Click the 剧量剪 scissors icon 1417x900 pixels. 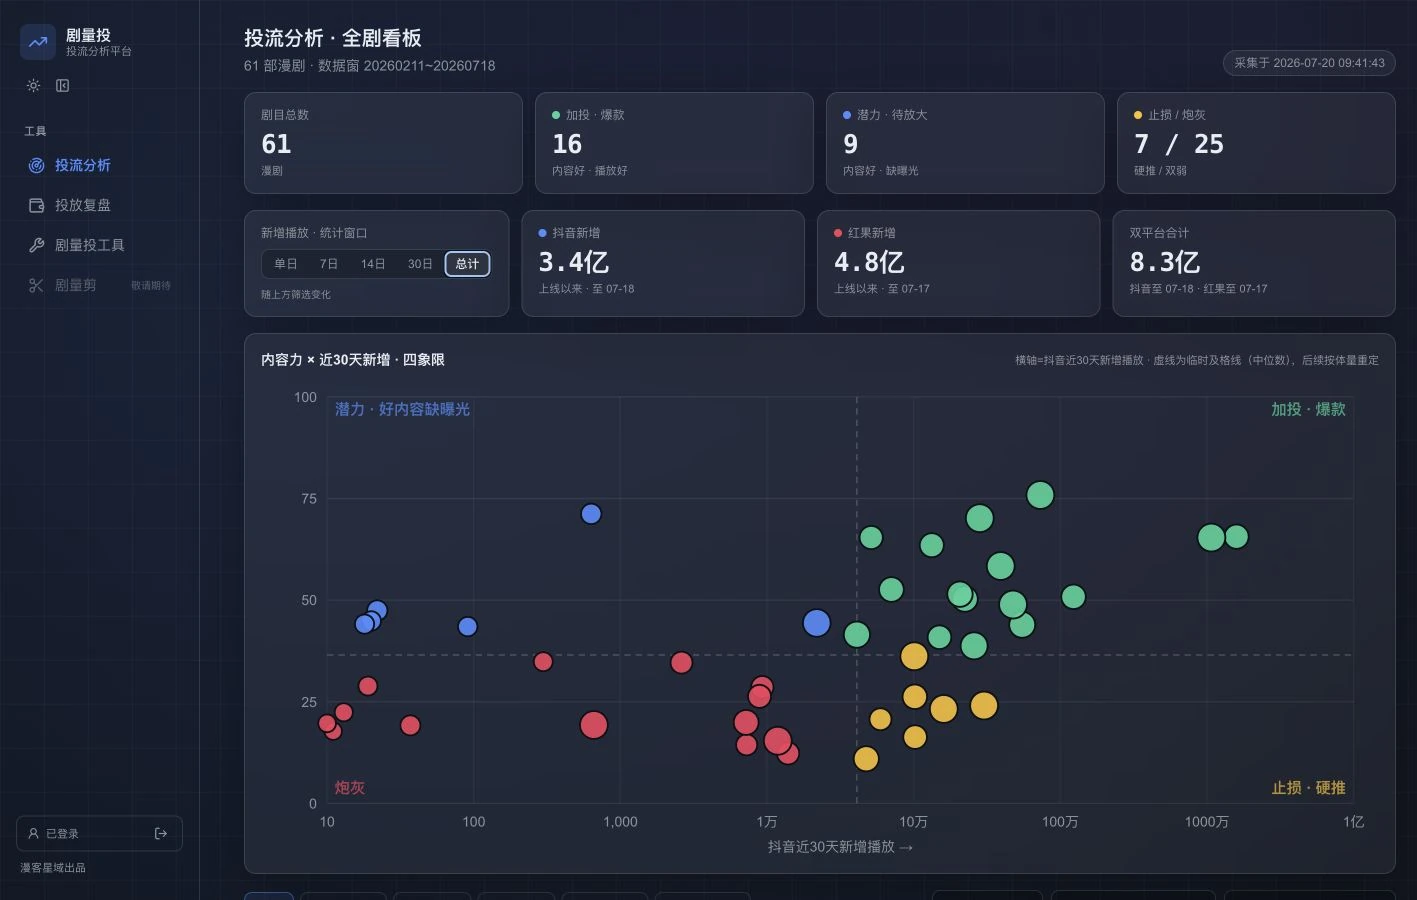click(x=37, y=285)
